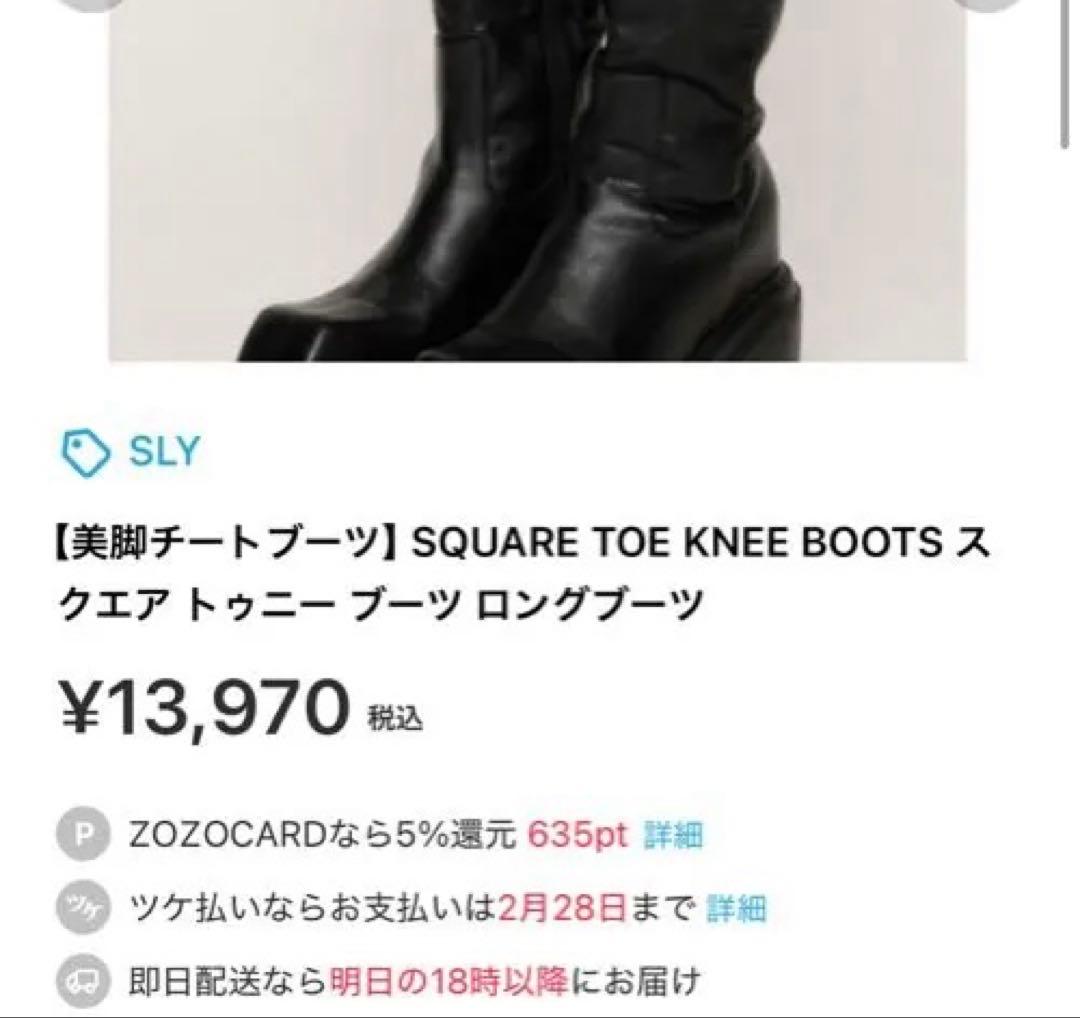This screenshot has width=1080, height=1018.
Task: Tap the black boots product image
Action: [x=538, y=180]
